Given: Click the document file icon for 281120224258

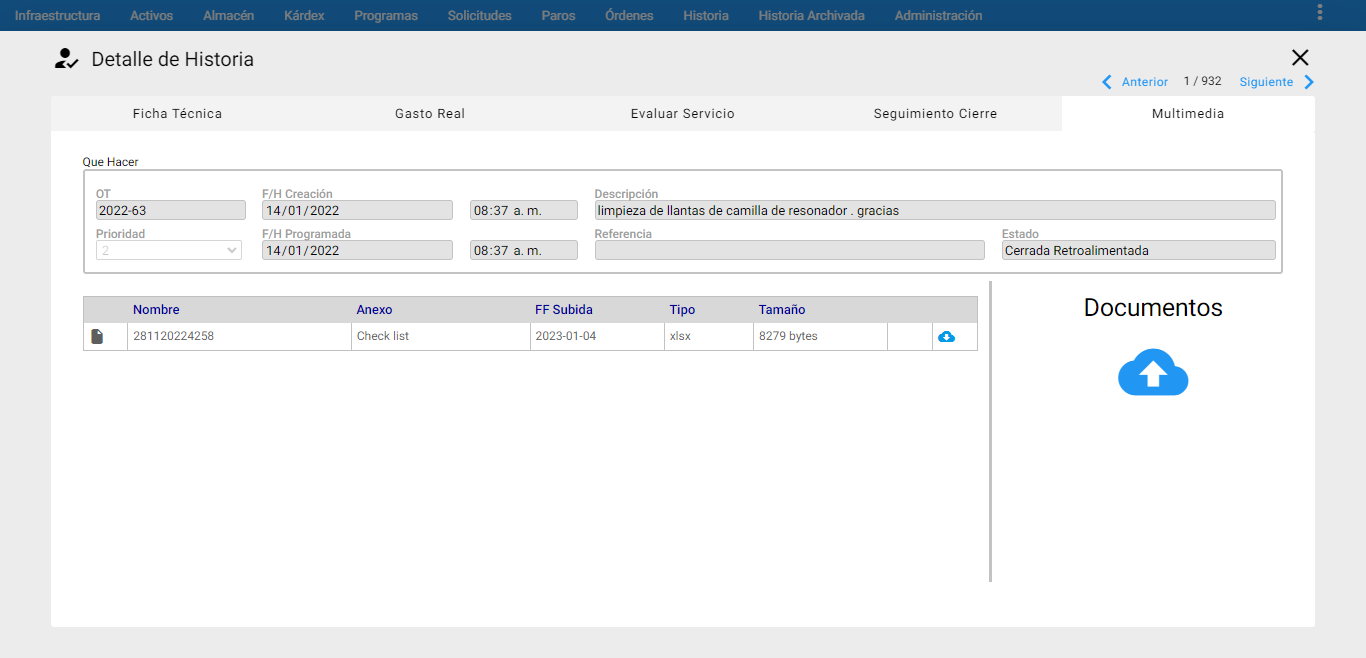Looking at the screenshot, I should [x=97, y=337].
